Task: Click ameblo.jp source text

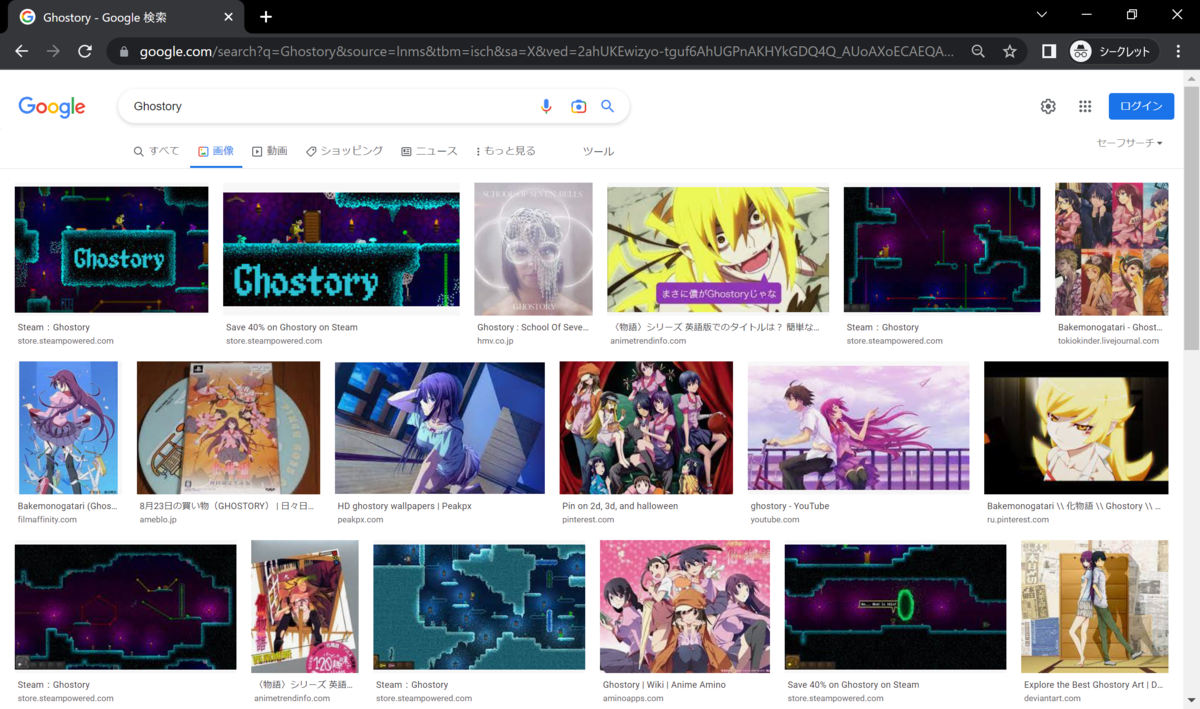Action: (158, 520)
